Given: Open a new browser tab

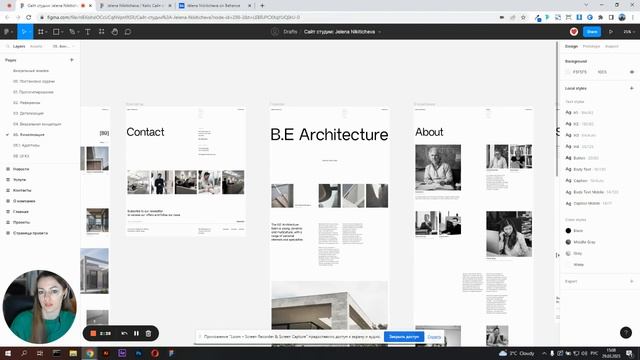Looking at the screenshot, I should 262,6.
